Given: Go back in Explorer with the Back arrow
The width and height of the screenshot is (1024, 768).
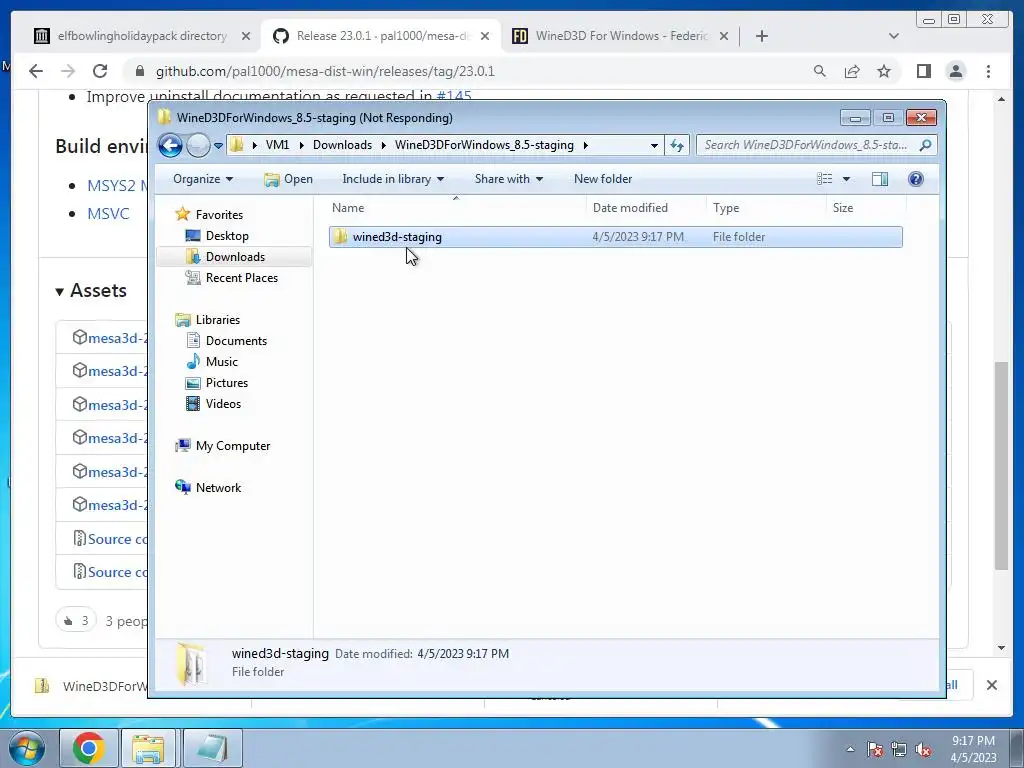Looking at the screenshot, I should tap(170, 145).
